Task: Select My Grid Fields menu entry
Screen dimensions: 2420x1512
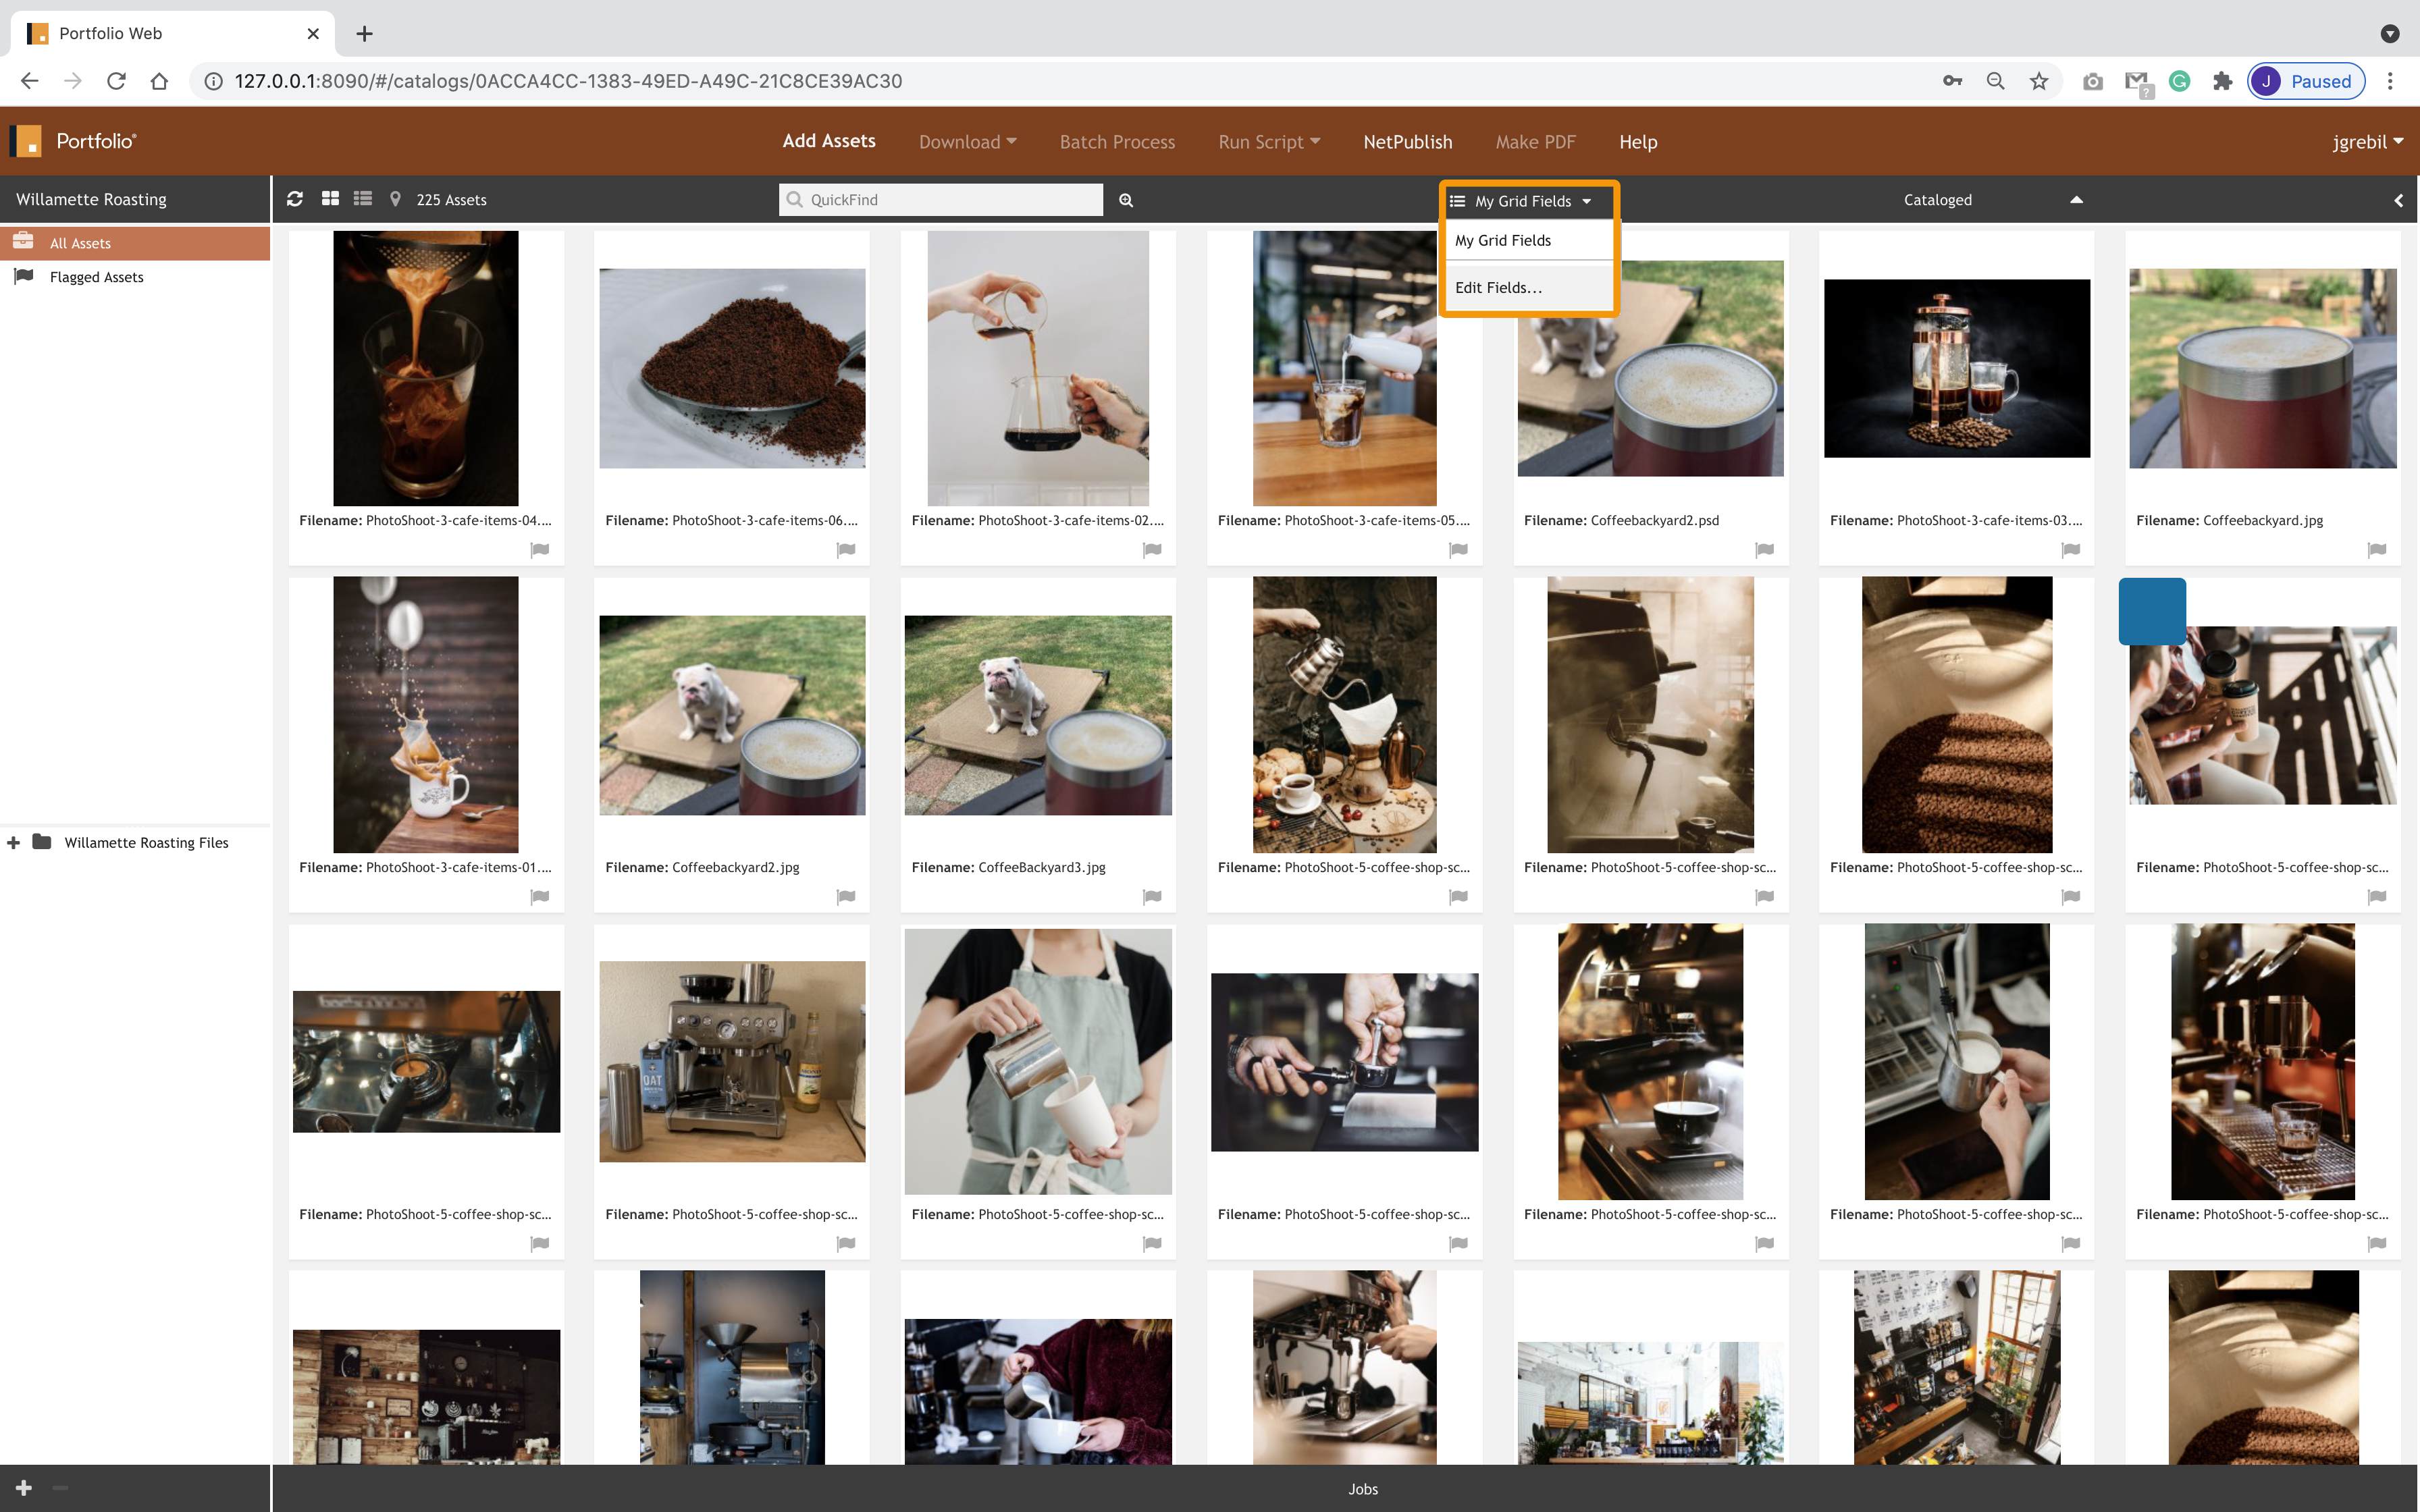Action: pos(1528,240)
